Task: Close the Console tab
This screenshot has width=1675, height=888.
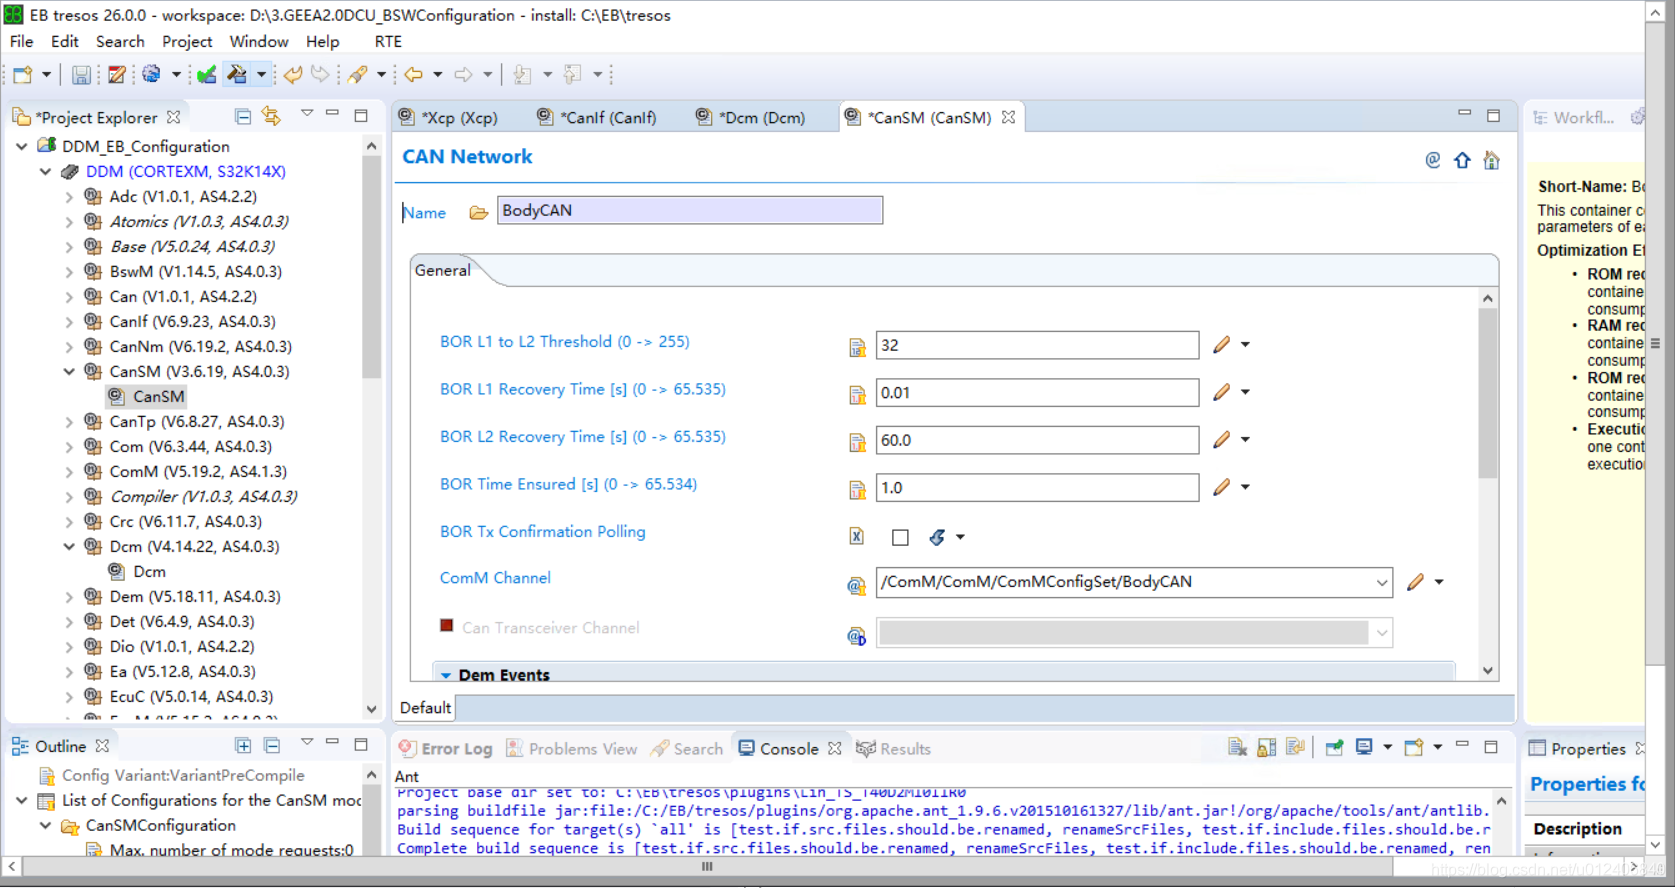Action: (835, 748)
